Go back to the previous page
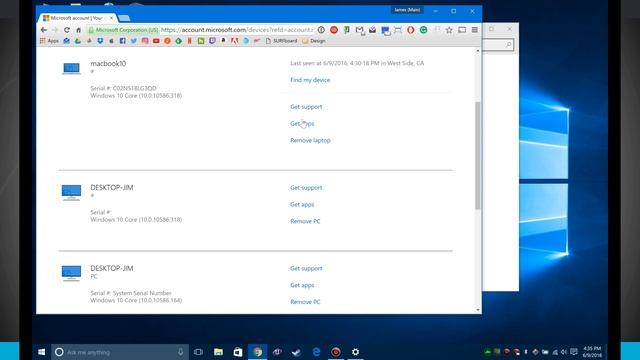640x360 pixels. click(44, 30)
